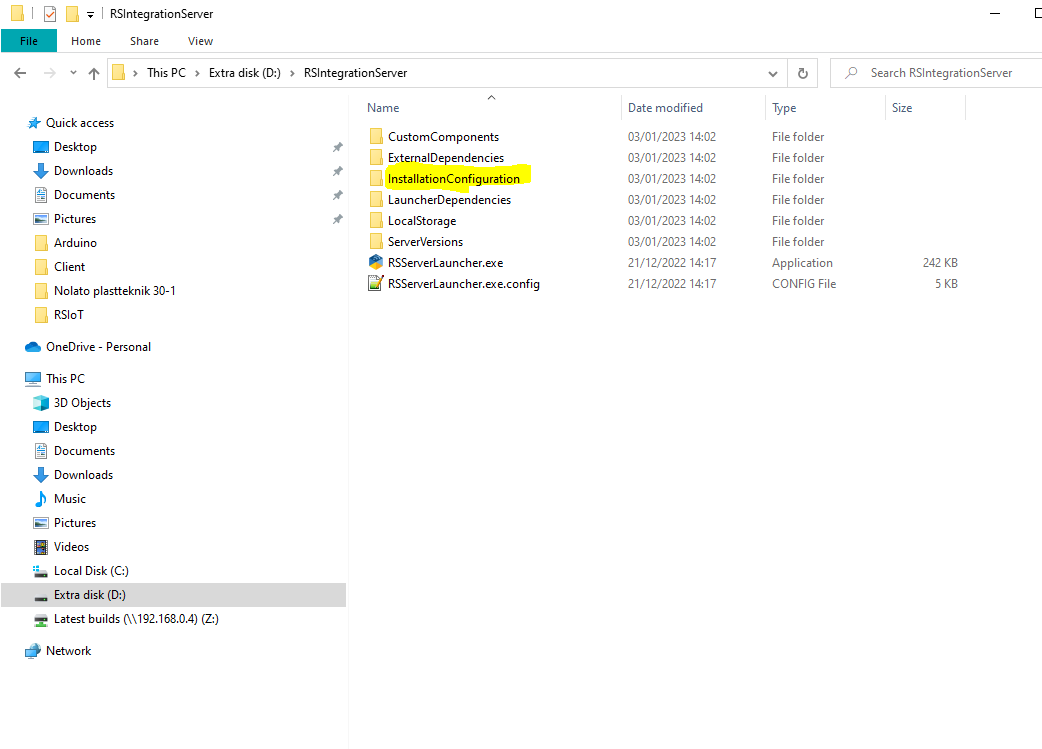Click the pin icon next to Quick access Pictures
Viewport: 1042px width, 749px height.
[x=338, y=219]
